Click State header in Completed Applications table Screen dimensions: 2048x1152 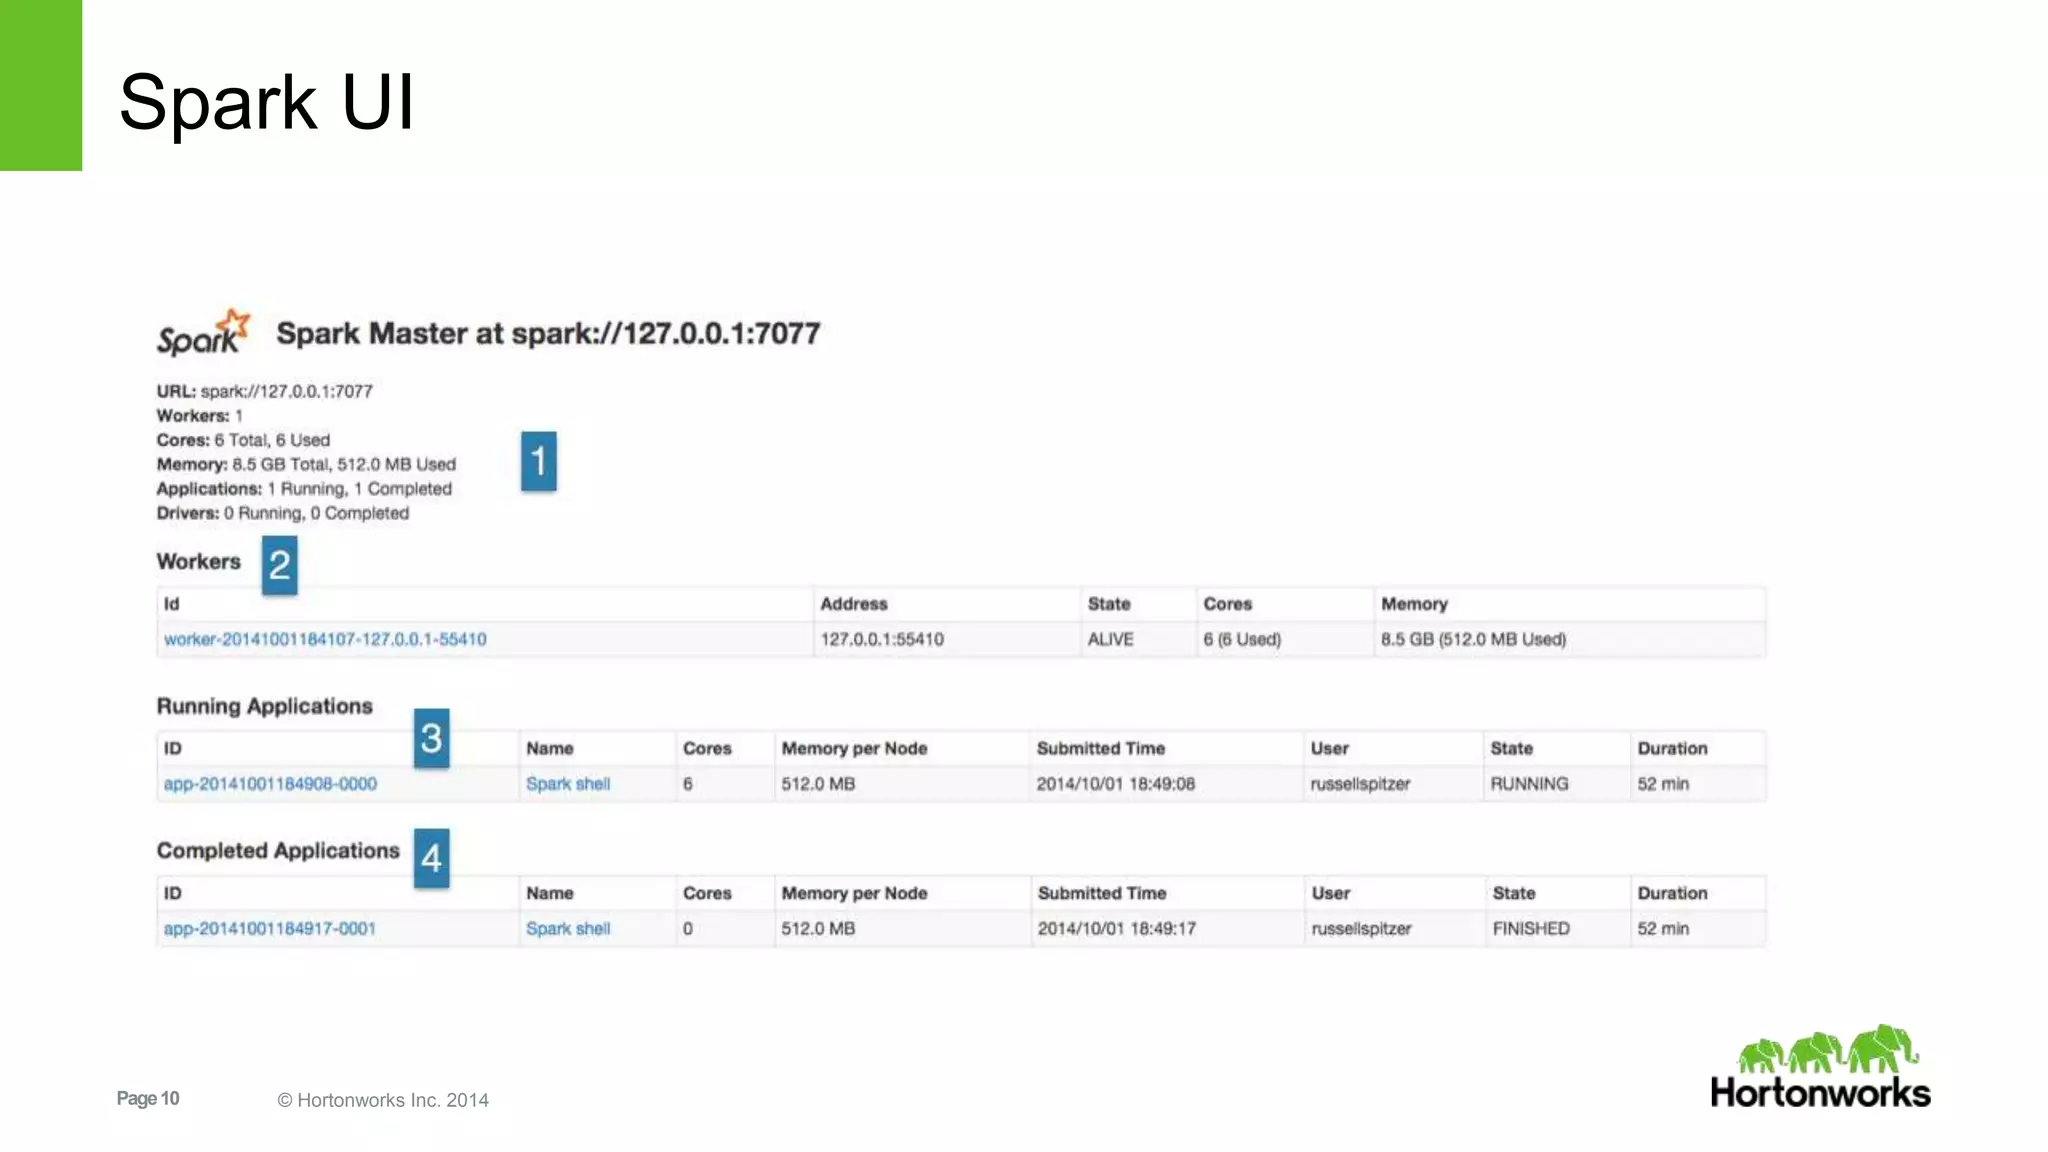pyautogui.click(x=1514, y=893)
